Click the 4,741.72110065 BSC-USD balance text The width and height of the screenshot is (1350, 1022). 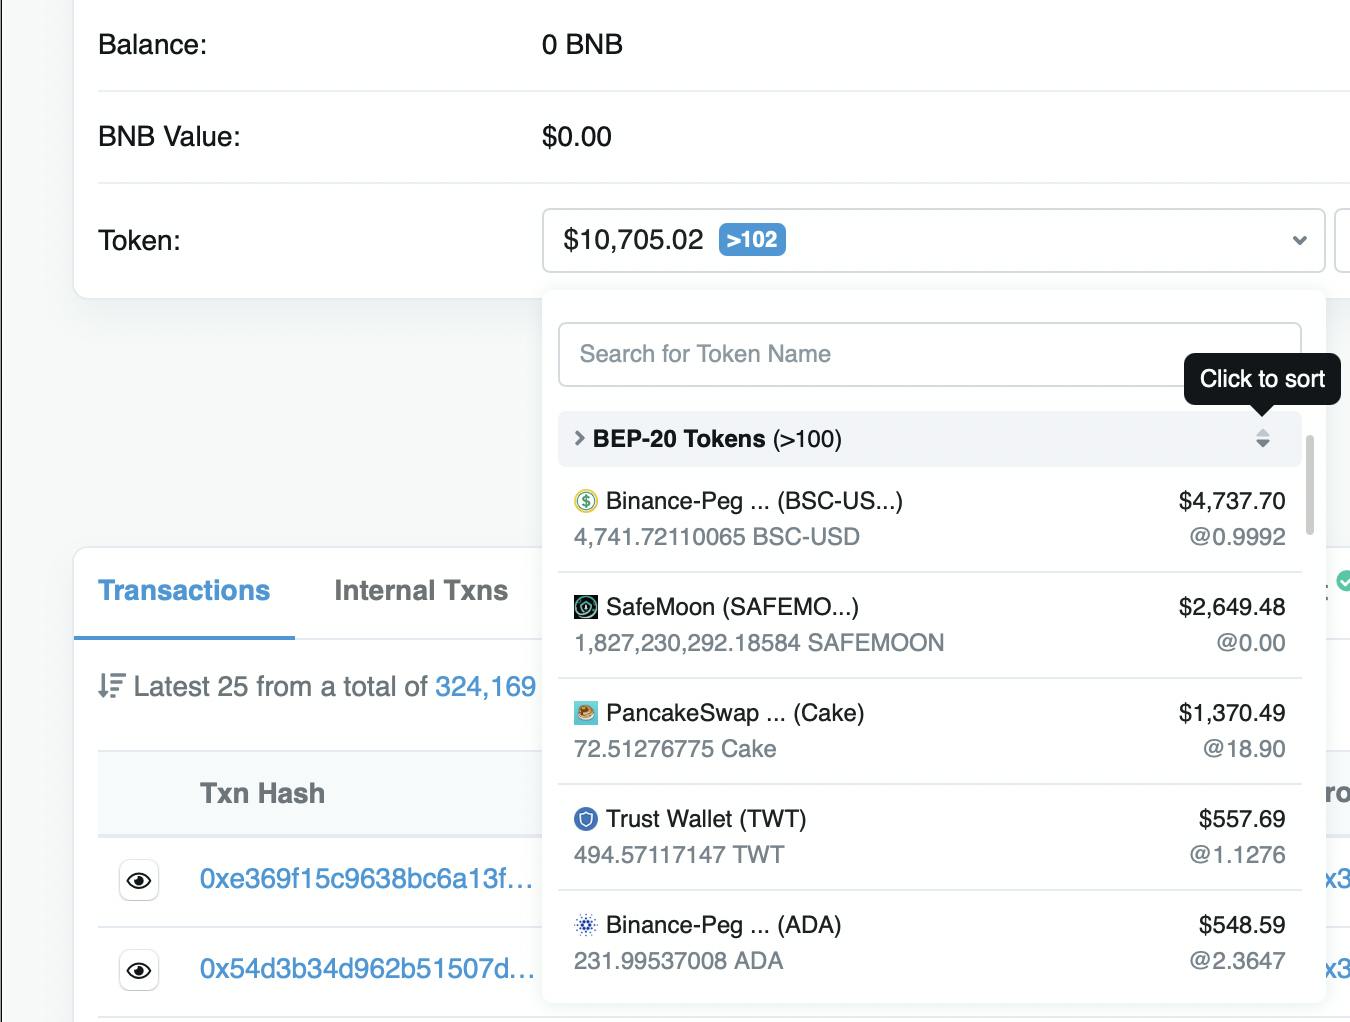coord(717,537)
